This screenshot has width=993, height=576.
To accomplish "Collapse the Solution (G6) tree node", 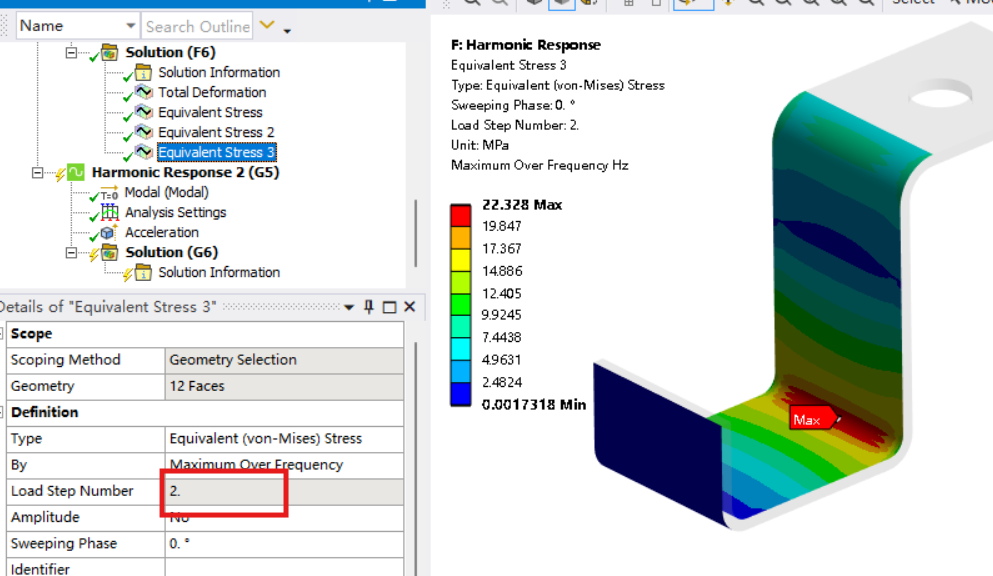I will click(72, 253).
